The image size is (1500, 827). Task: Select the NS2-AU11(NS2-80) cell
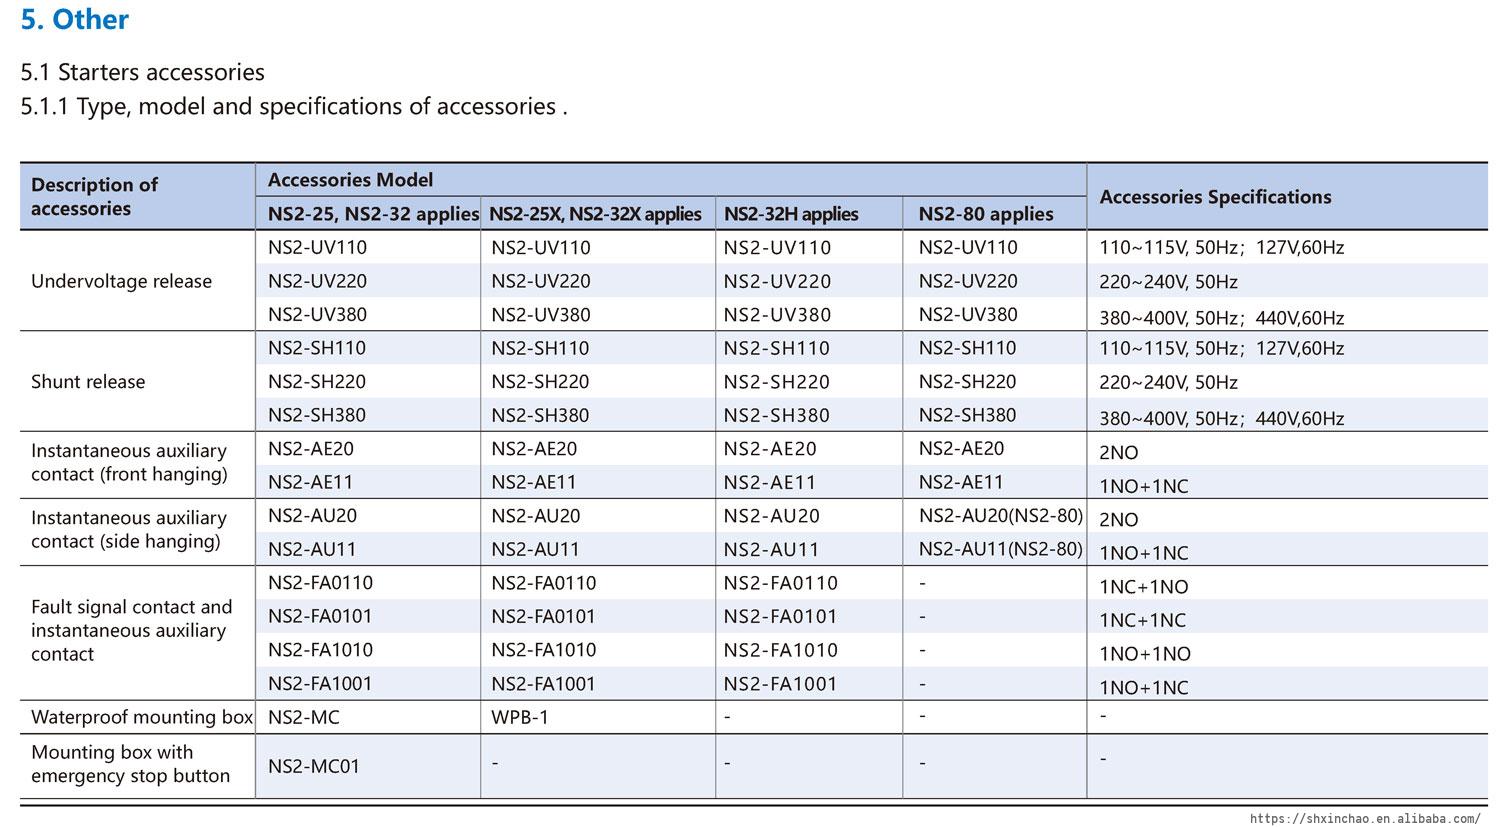click(1000, 549)
